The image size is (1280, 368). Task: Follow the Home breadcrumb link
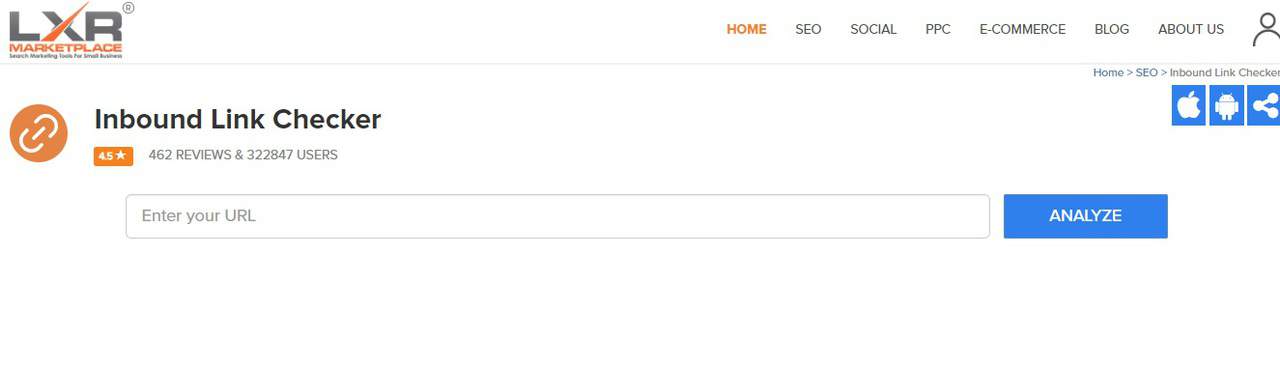[x=1108, y=73]
